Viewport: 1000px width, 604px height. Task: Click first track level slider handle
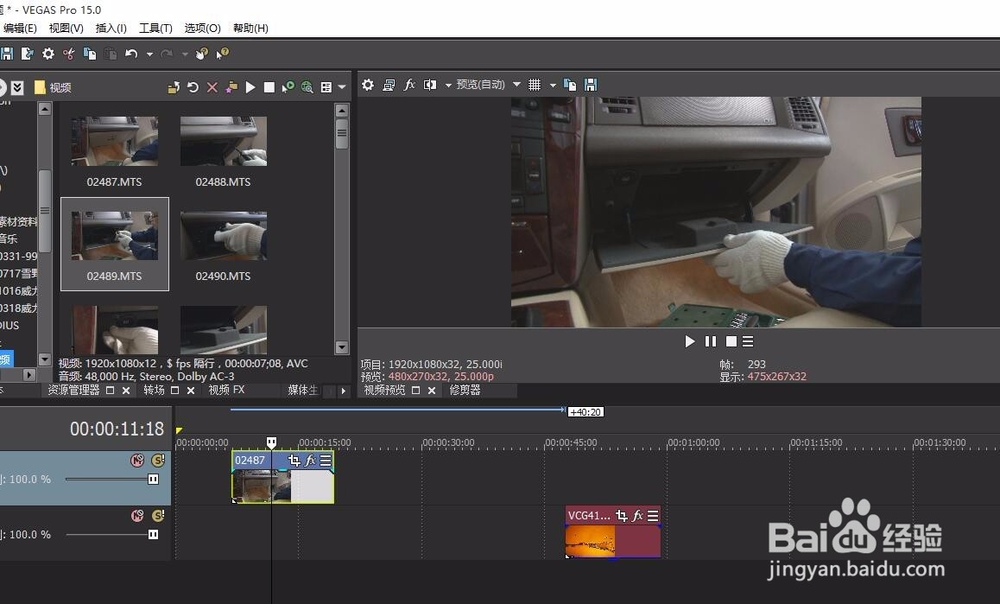point(153,479)
